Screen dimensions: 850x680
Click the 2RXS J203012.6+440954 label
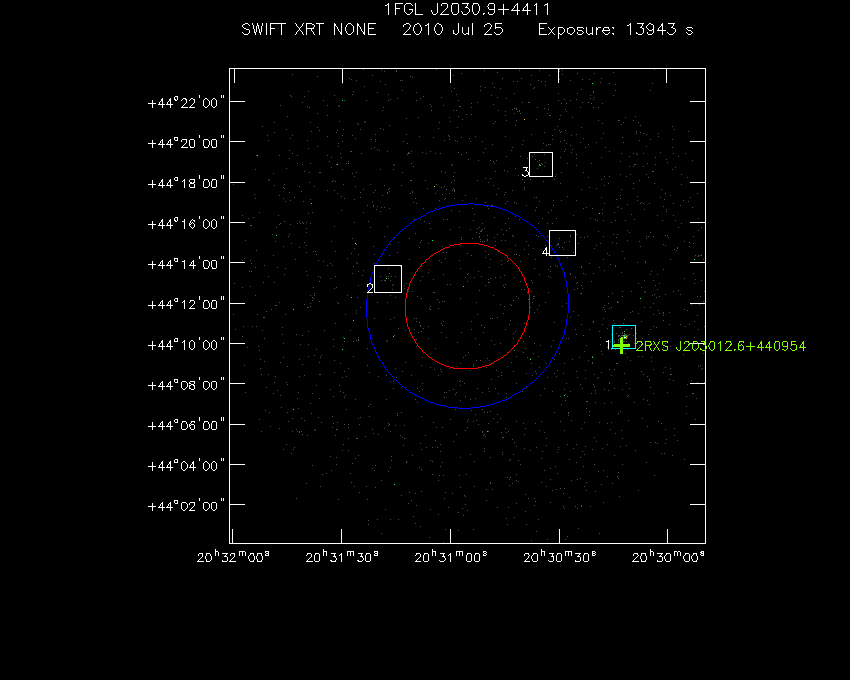coord(721,347)
